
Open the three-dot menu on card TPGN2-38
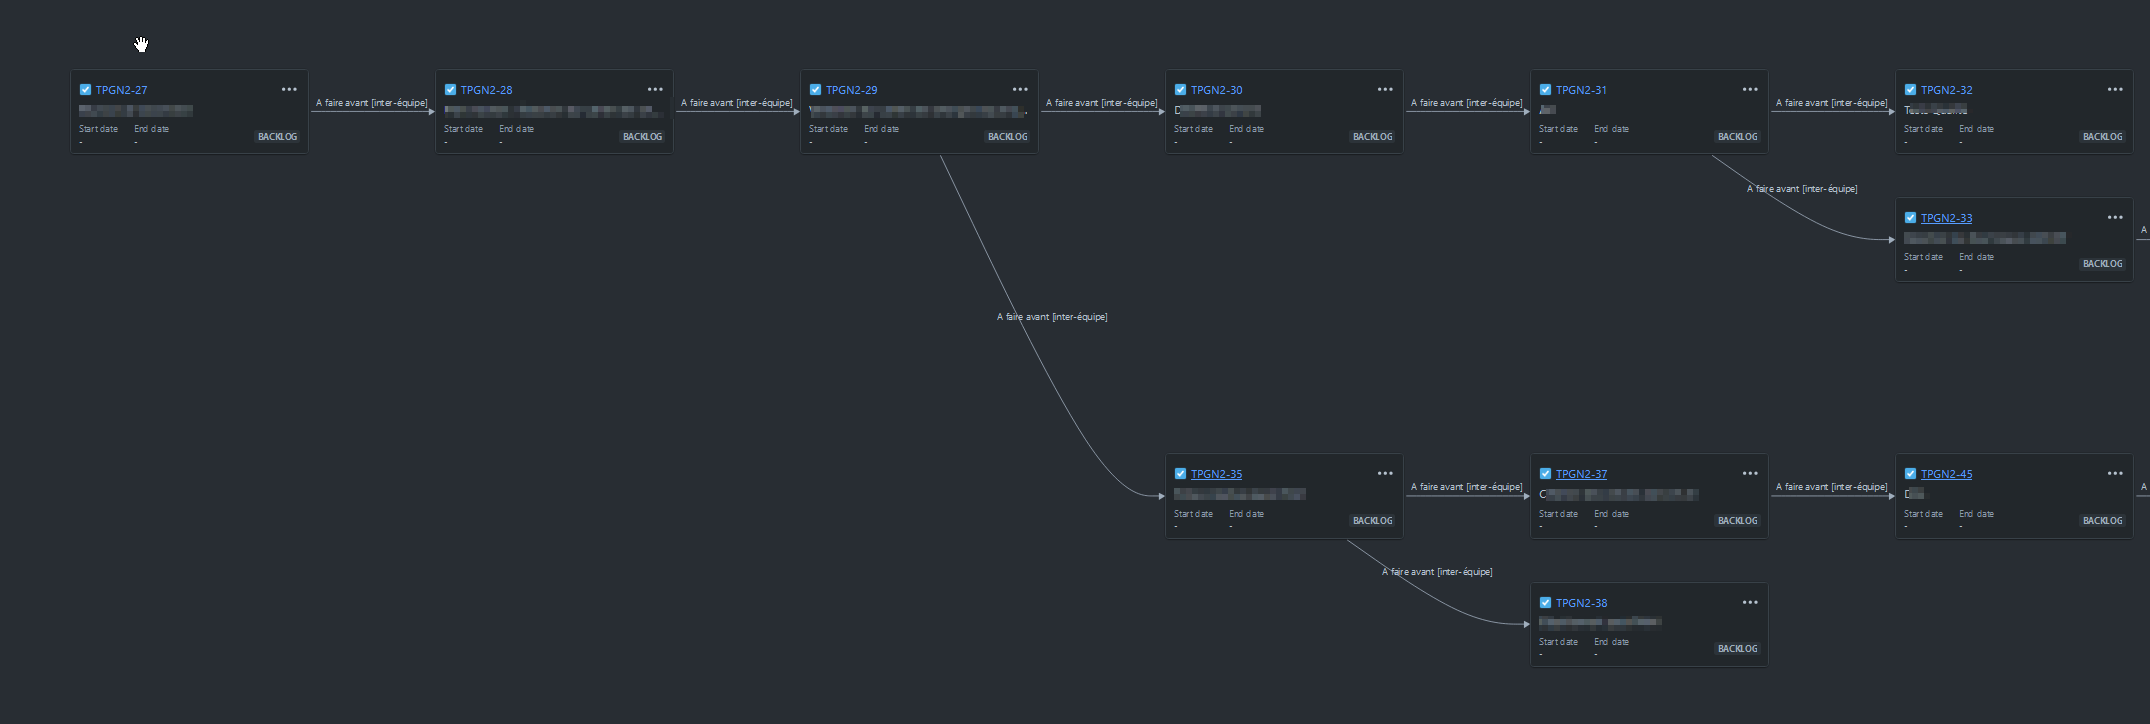(x=1750, y=602)
